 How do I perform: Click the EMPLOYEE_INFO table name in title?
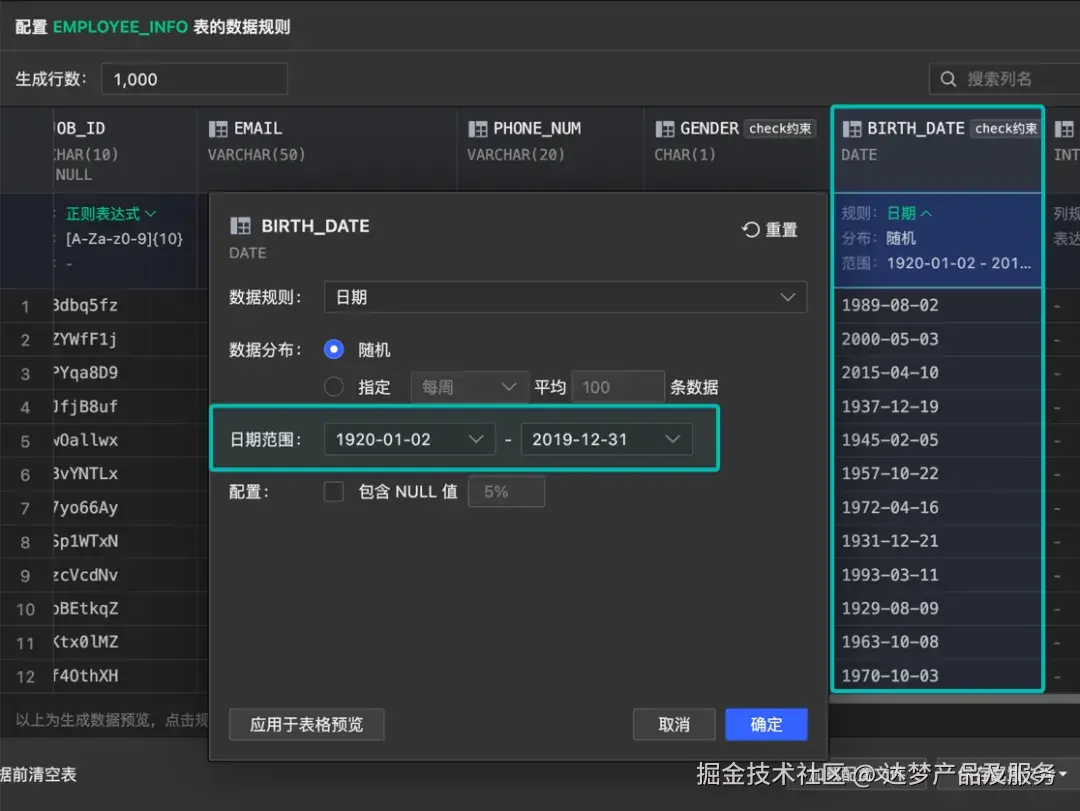(120, 27)
